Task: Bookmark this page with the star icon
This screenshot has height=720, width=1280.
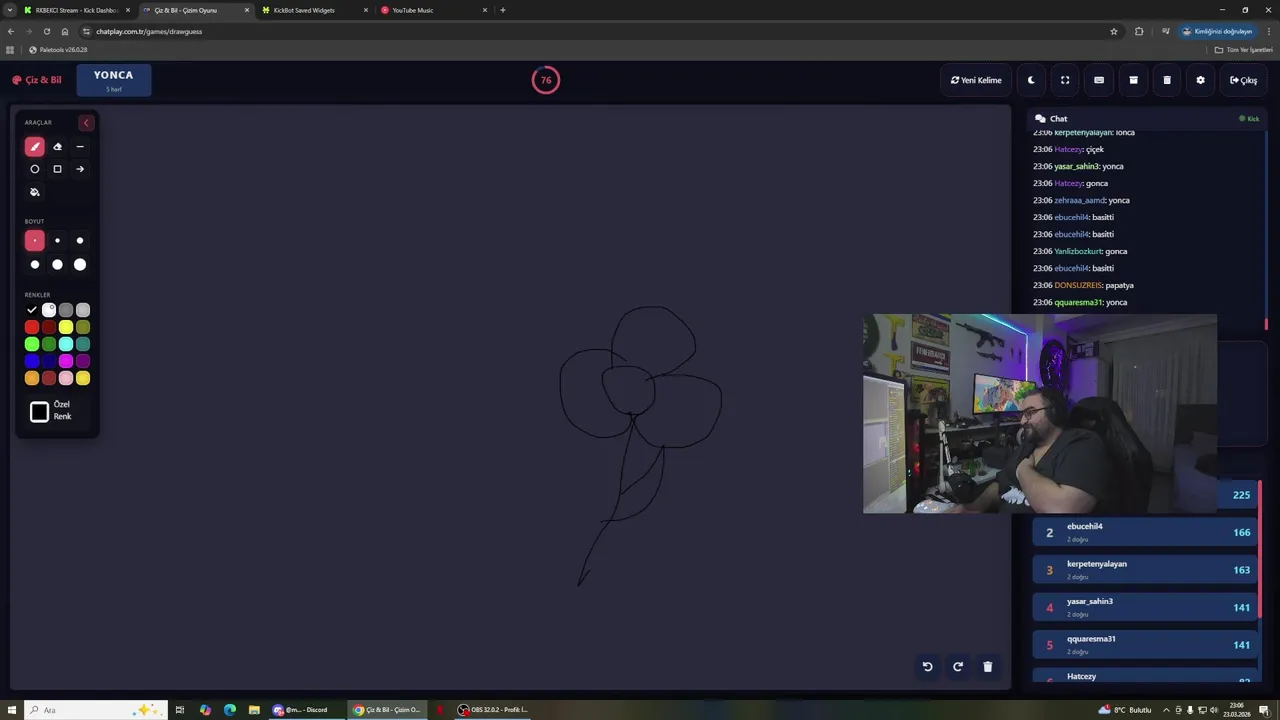Action: coord(1114,31)
